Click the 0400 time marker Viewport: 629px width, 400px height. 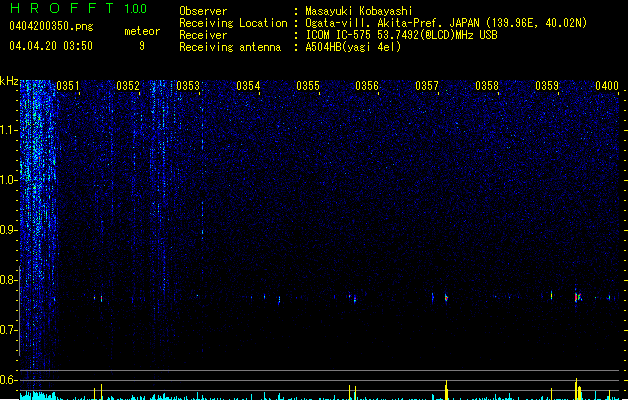pos(607,86)
